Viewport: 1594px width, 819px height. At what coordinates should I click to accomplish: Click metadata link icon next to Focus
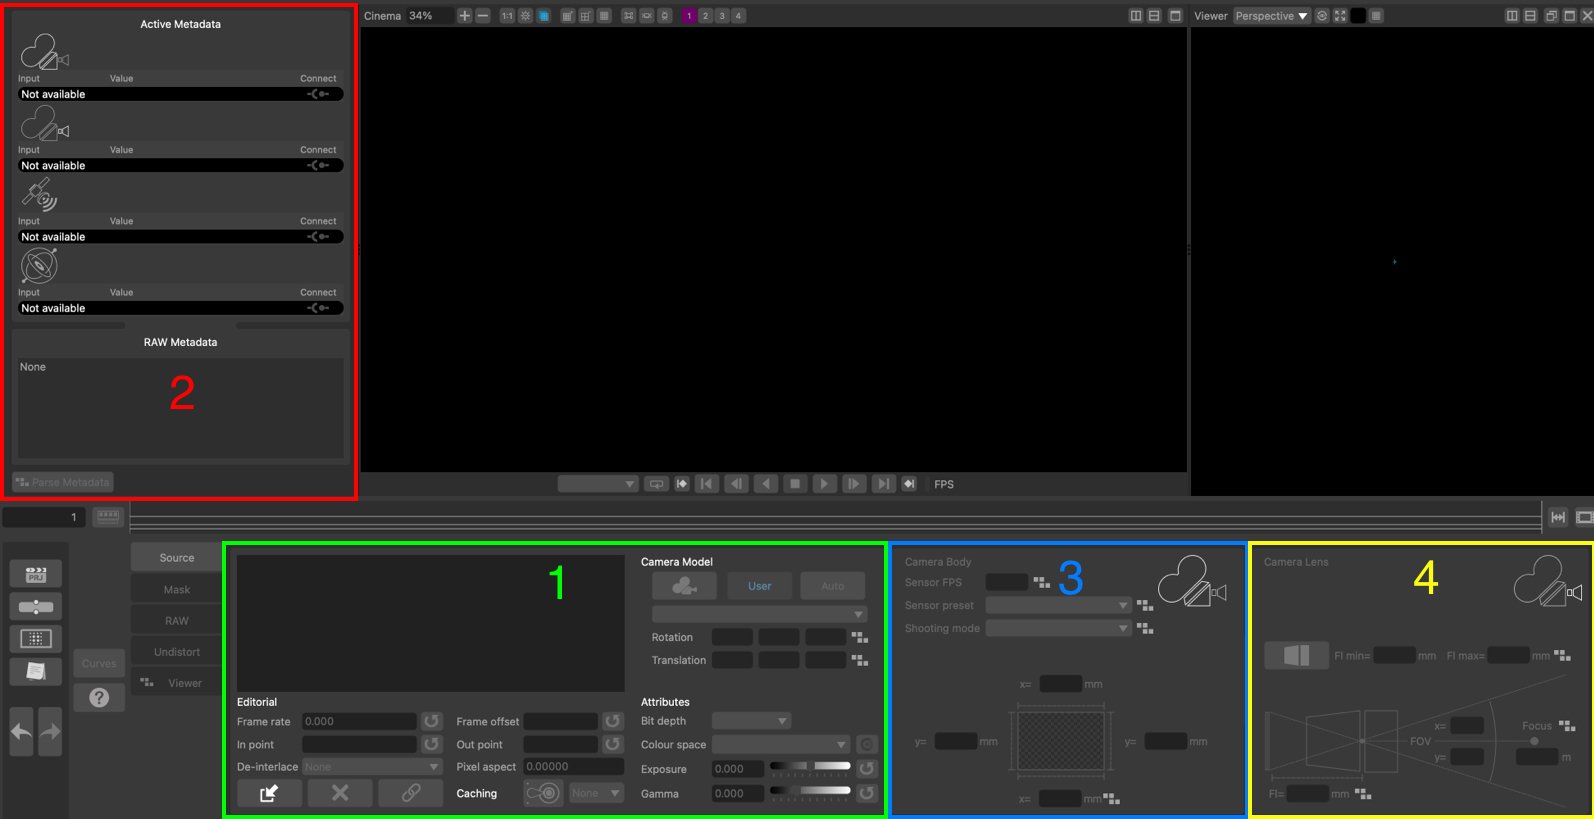(x=1567, y=726)
